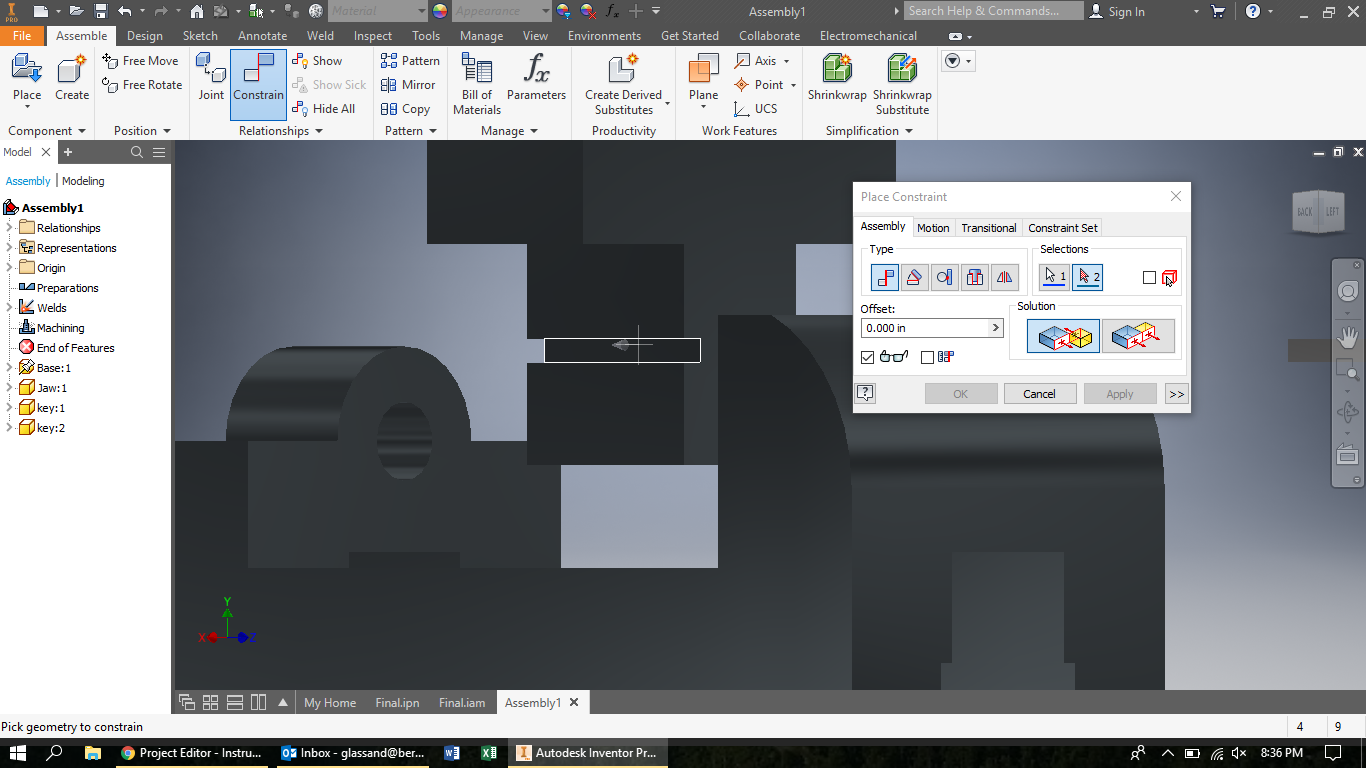Screen dimensions: 1366x768
Task: Select the Mate constraint type icon
Action: pyautogui.click(x=884, y=278)
